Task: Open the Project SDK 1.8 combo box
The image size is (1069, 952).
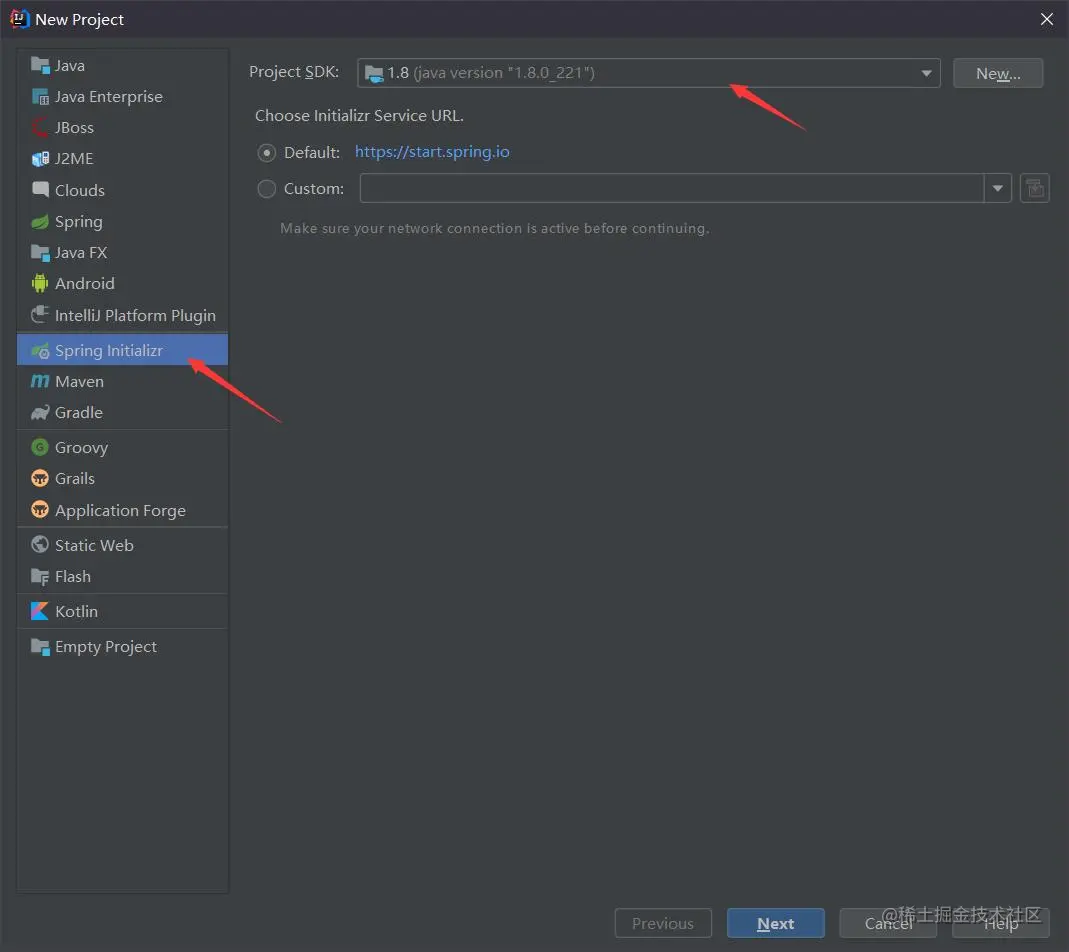Action: coord(648,73)
